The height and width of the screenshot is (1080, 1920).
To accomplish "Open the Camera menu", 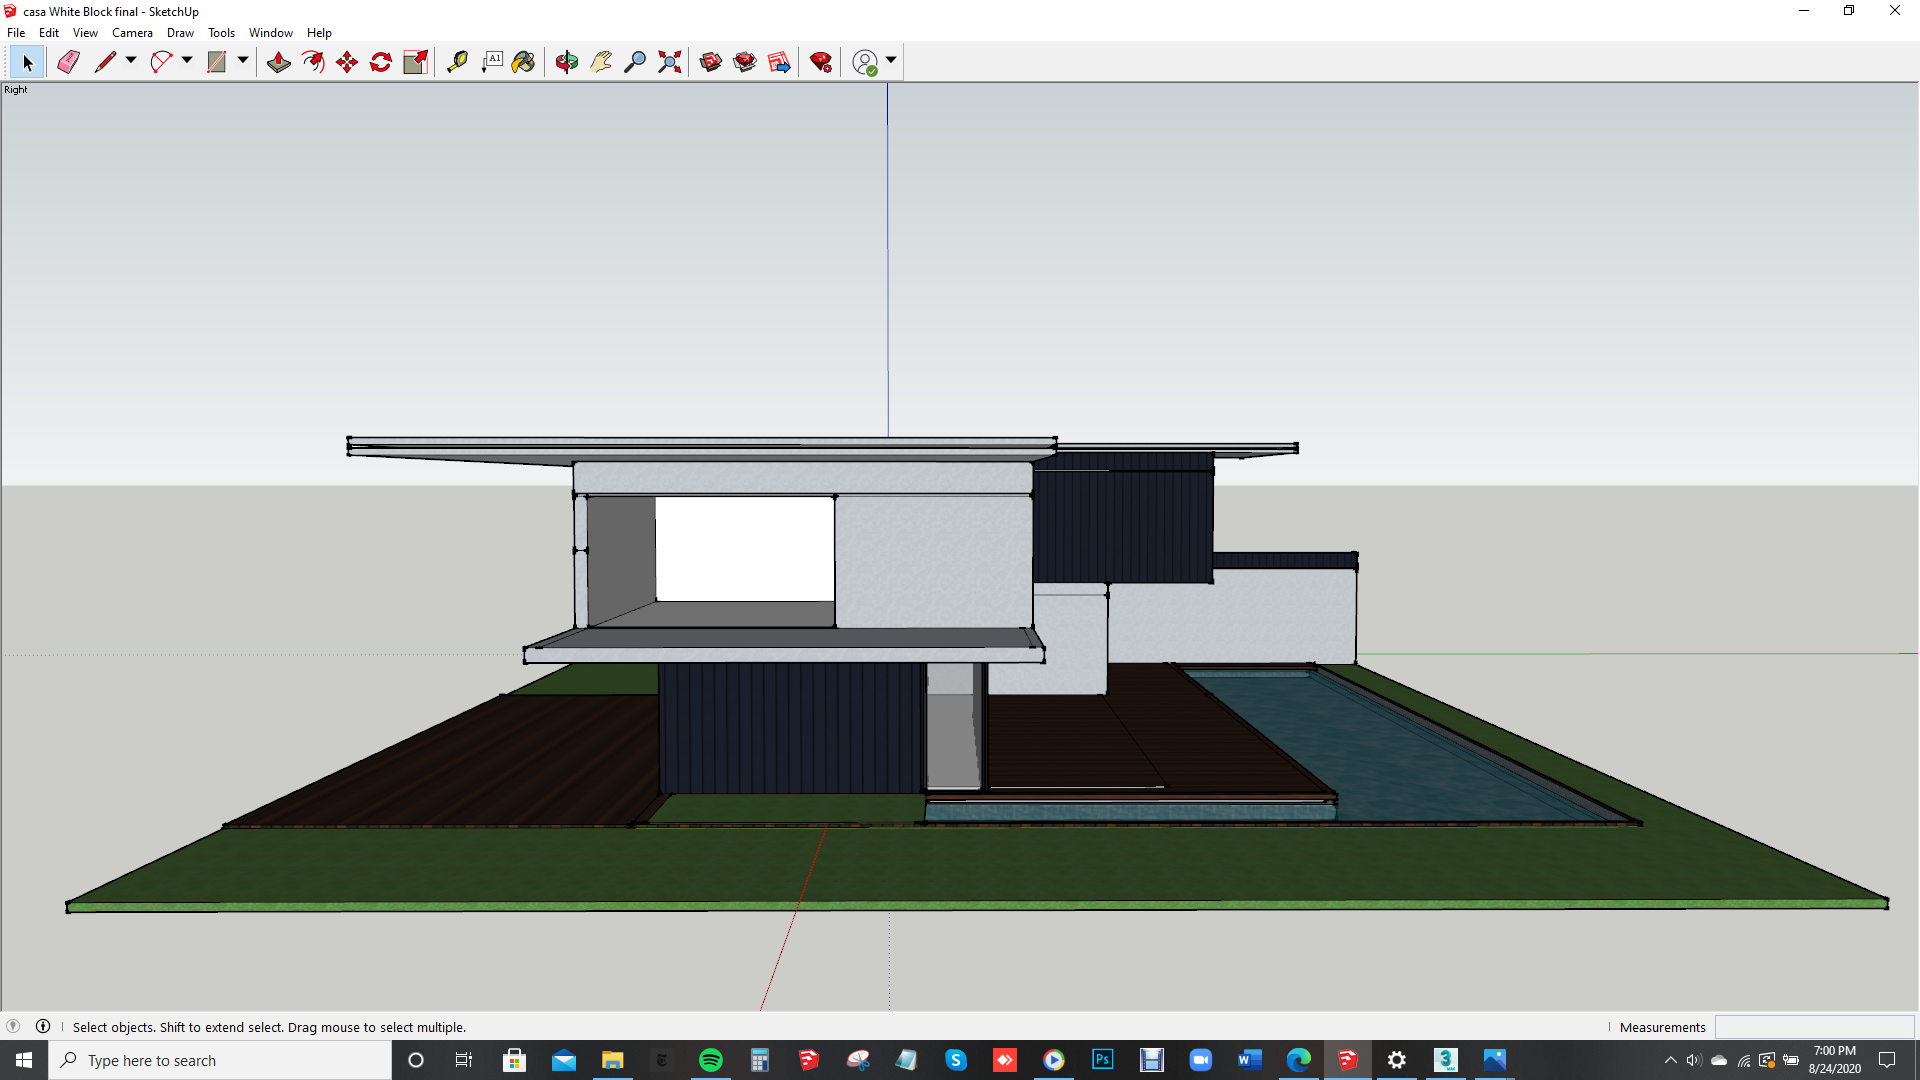I will point(132,33).
